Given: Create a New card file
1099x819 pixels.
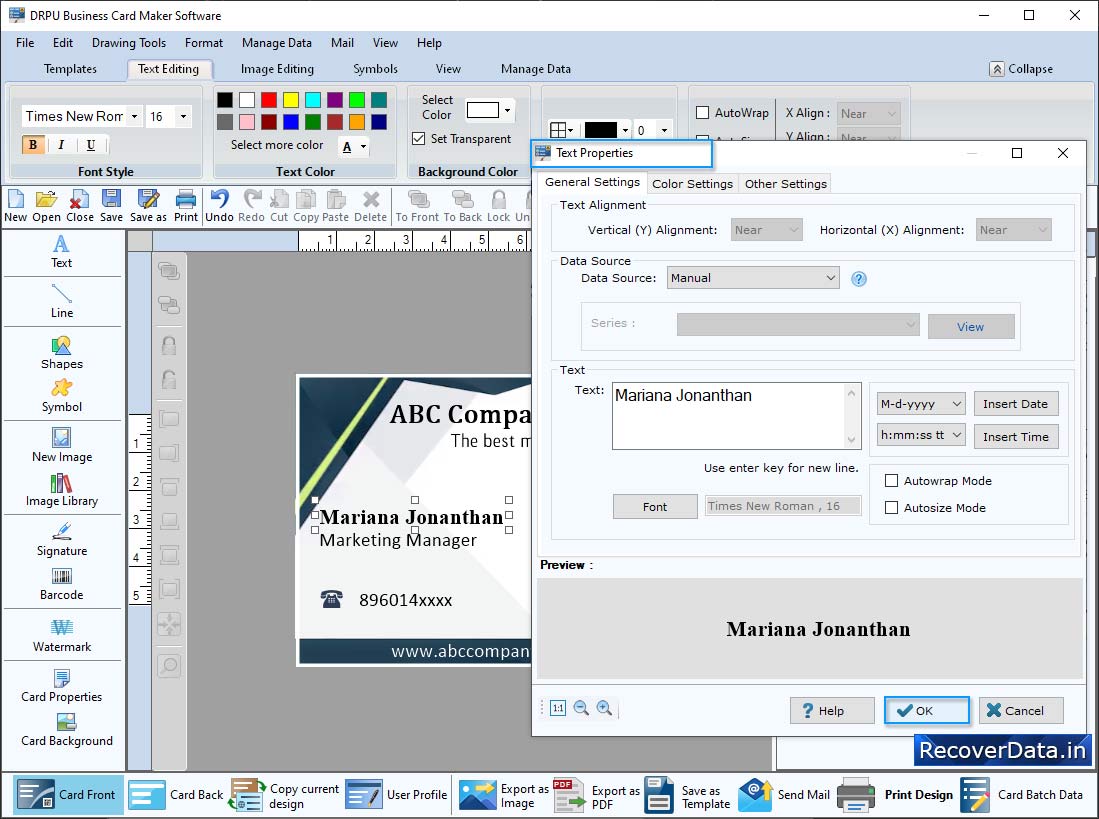Looking at the screenshot, I should (x=15, y=206).
